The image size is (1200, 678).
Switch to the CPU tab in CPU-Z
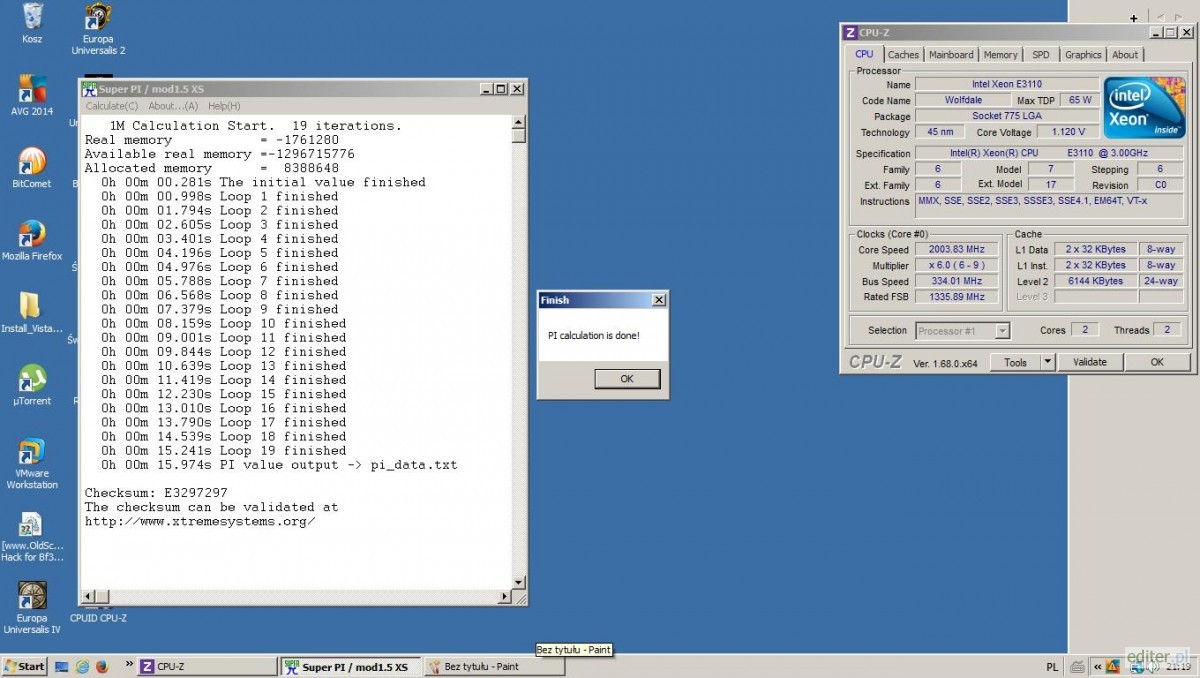coord(864,55)
